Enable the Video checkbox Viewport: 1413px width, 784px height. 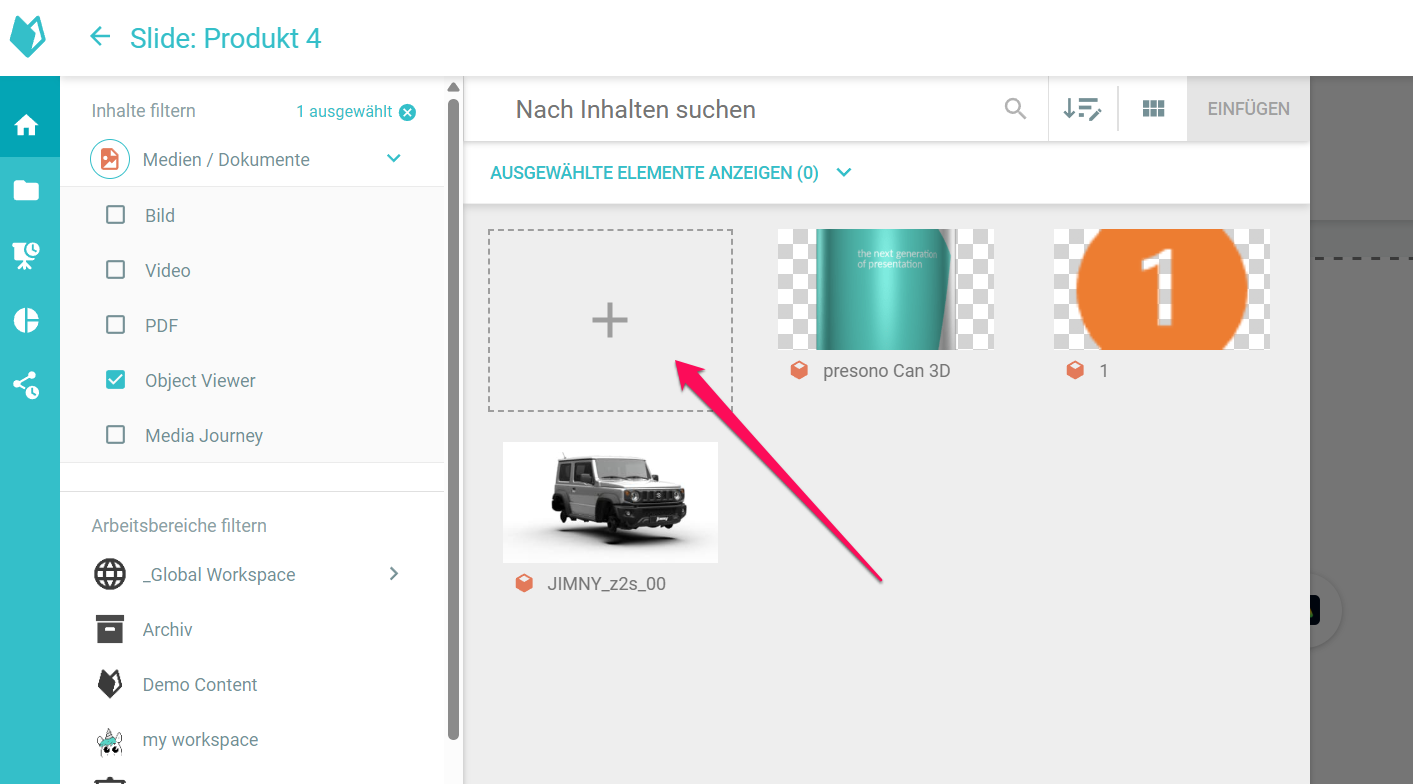pos(116,270)
